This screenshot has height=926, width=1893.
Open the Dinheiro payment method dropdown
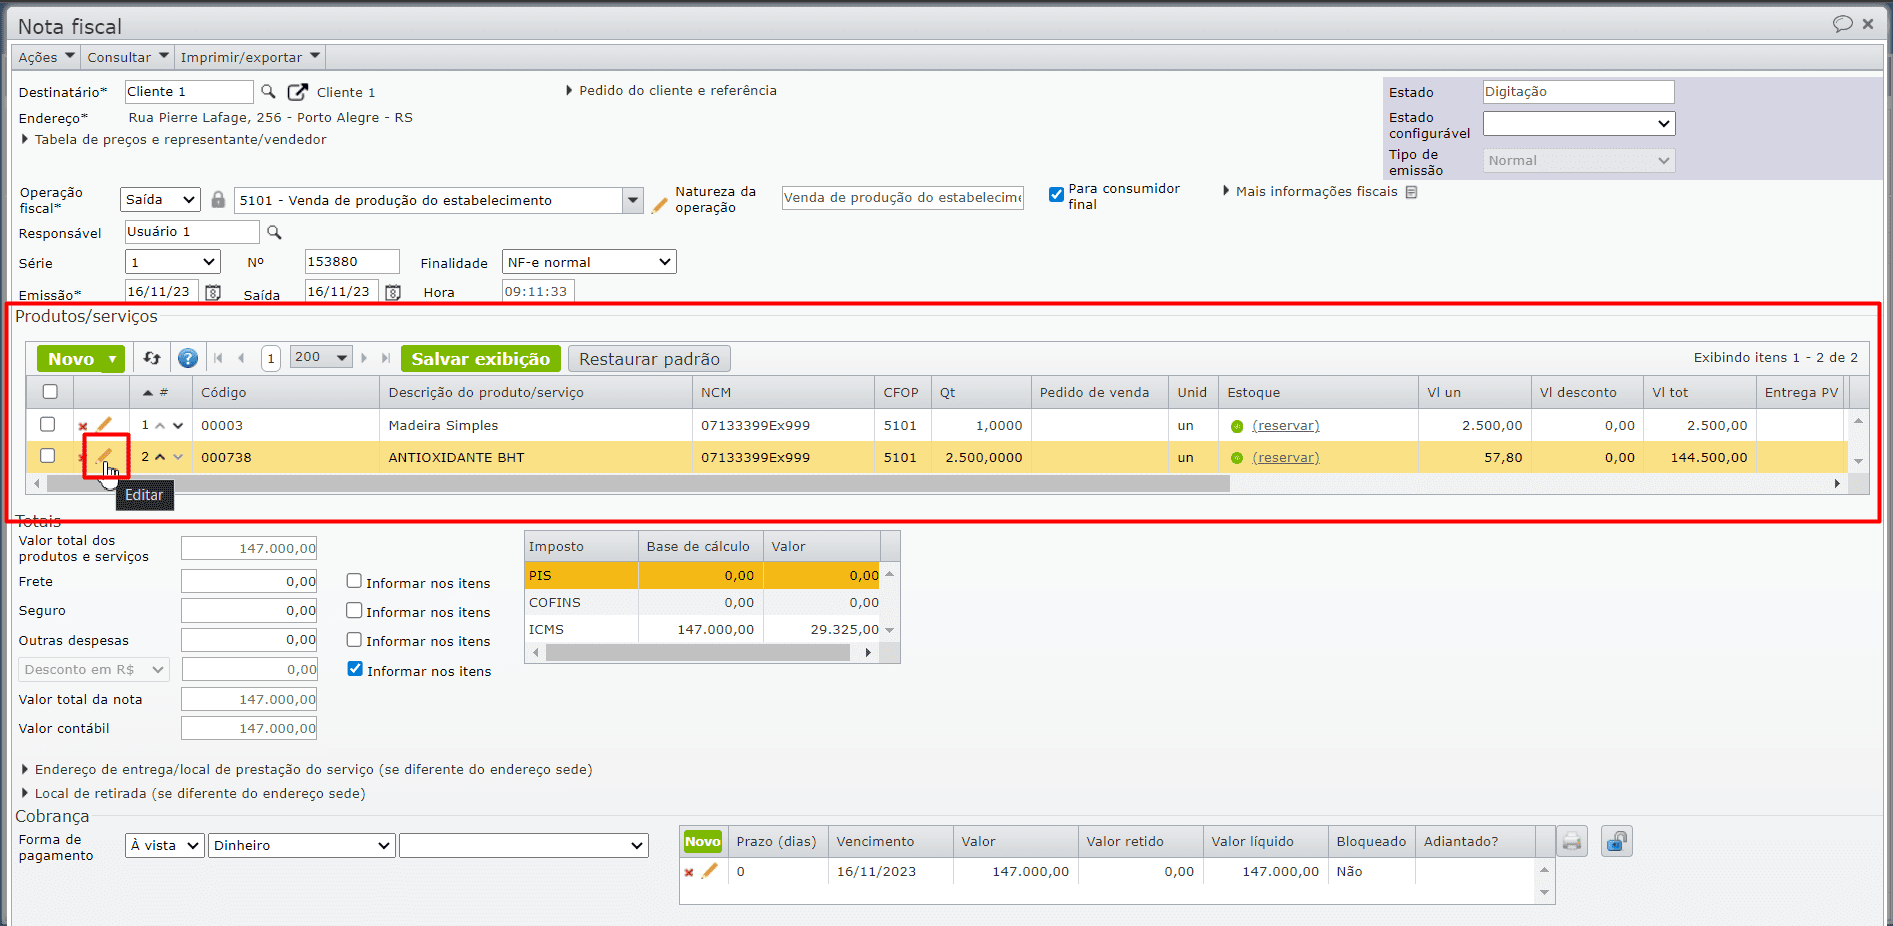pyautogui.click(x=301, y=846)
